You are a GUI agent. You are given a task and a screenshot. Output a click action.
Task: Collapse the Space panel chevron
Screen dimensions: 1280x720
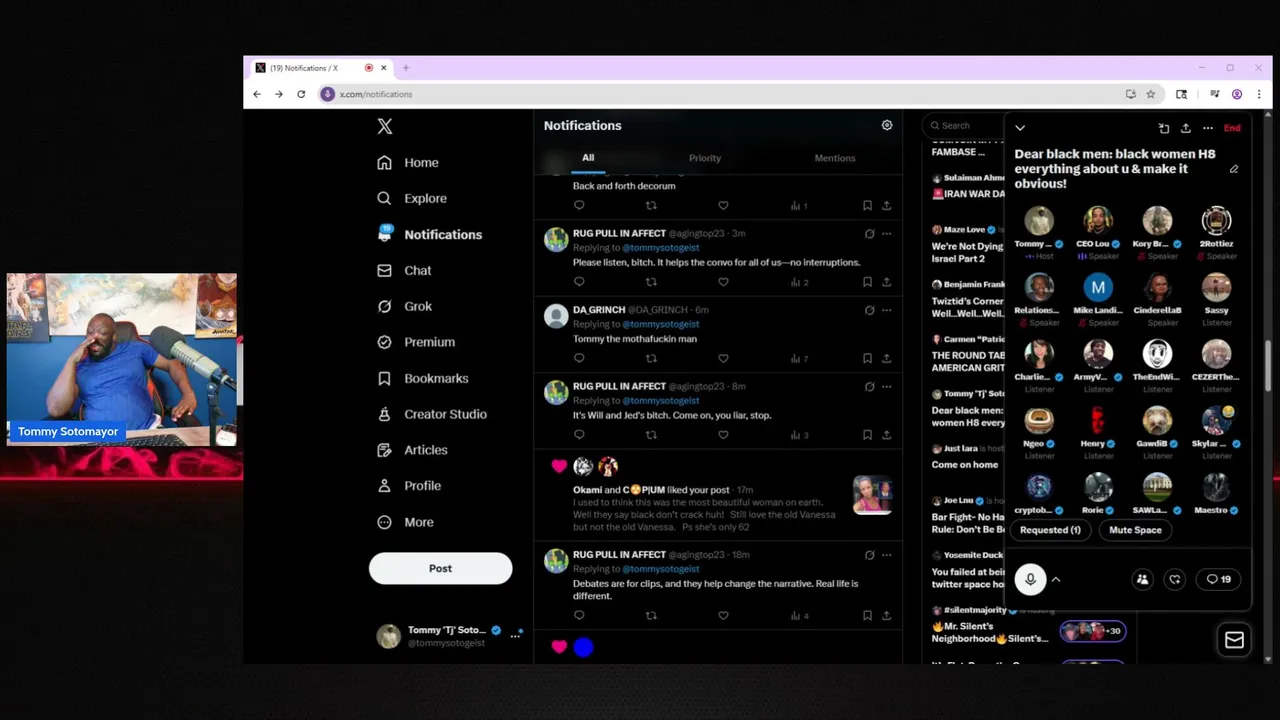pos(1020,128)
